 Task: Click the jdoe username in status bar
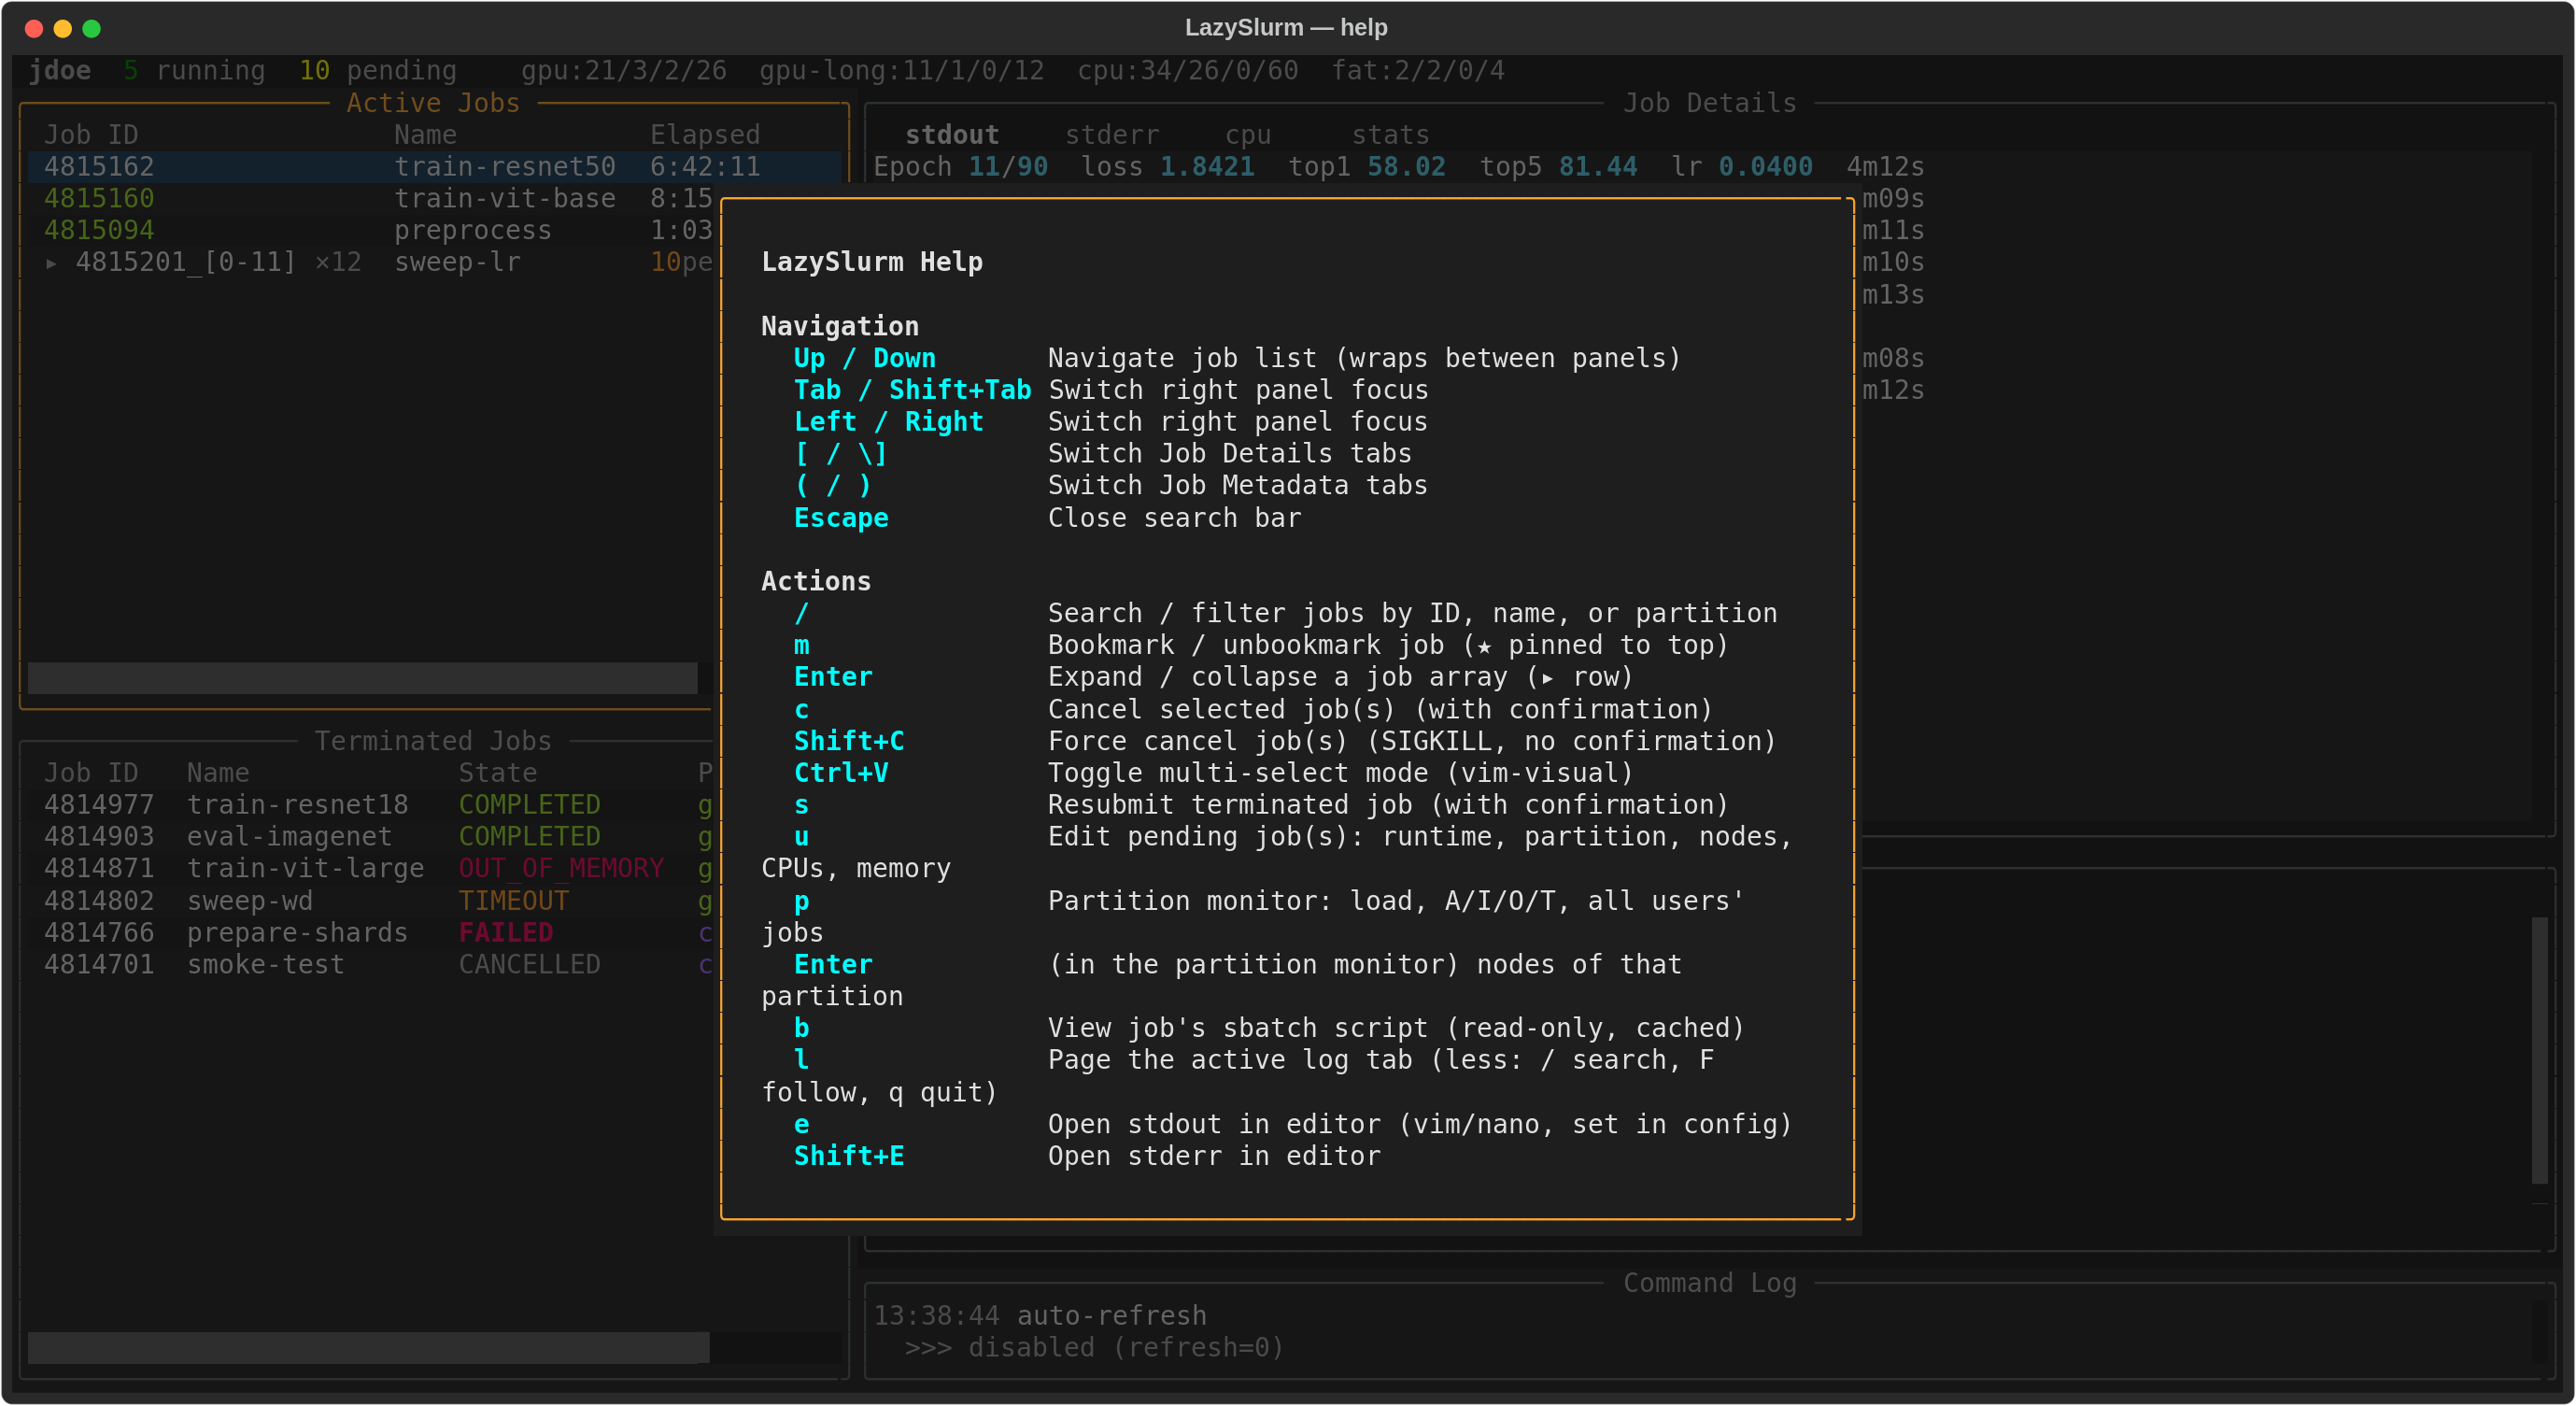point(60,71)
